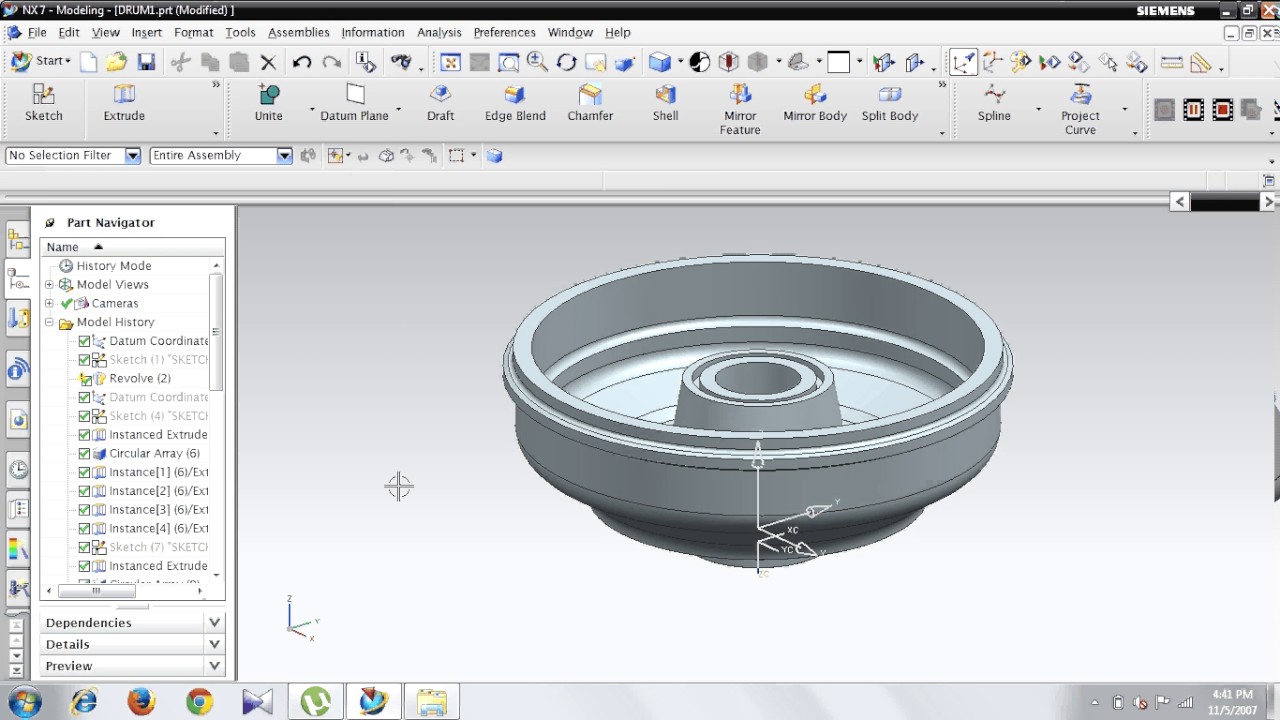The height and width of the screenshot is (720, 1280).
Task: Select the Sketch tool
Action: pyautogui.click(x=44, y=103)
